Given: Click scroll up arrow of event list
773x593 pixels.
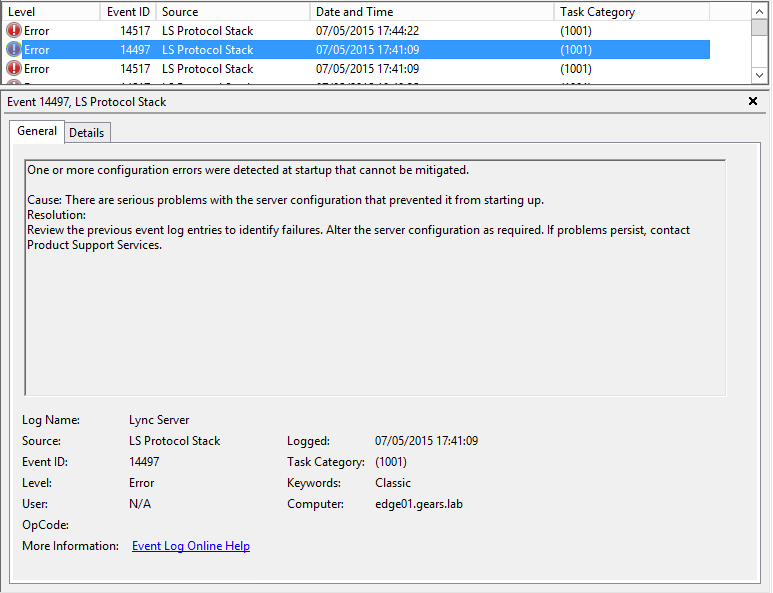Looking at the screenshot, I should pos(759,11).
